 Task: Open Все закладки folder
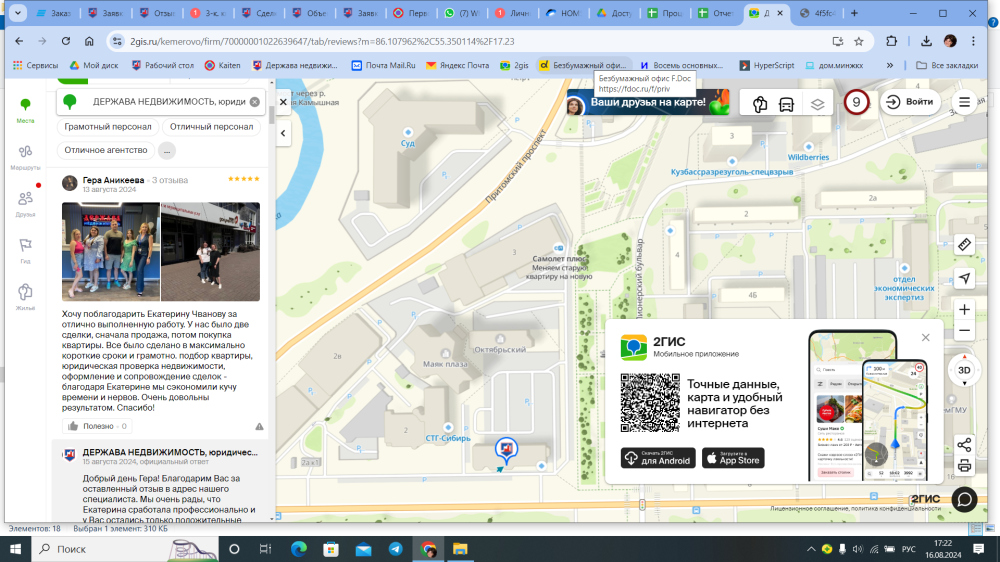947,65
